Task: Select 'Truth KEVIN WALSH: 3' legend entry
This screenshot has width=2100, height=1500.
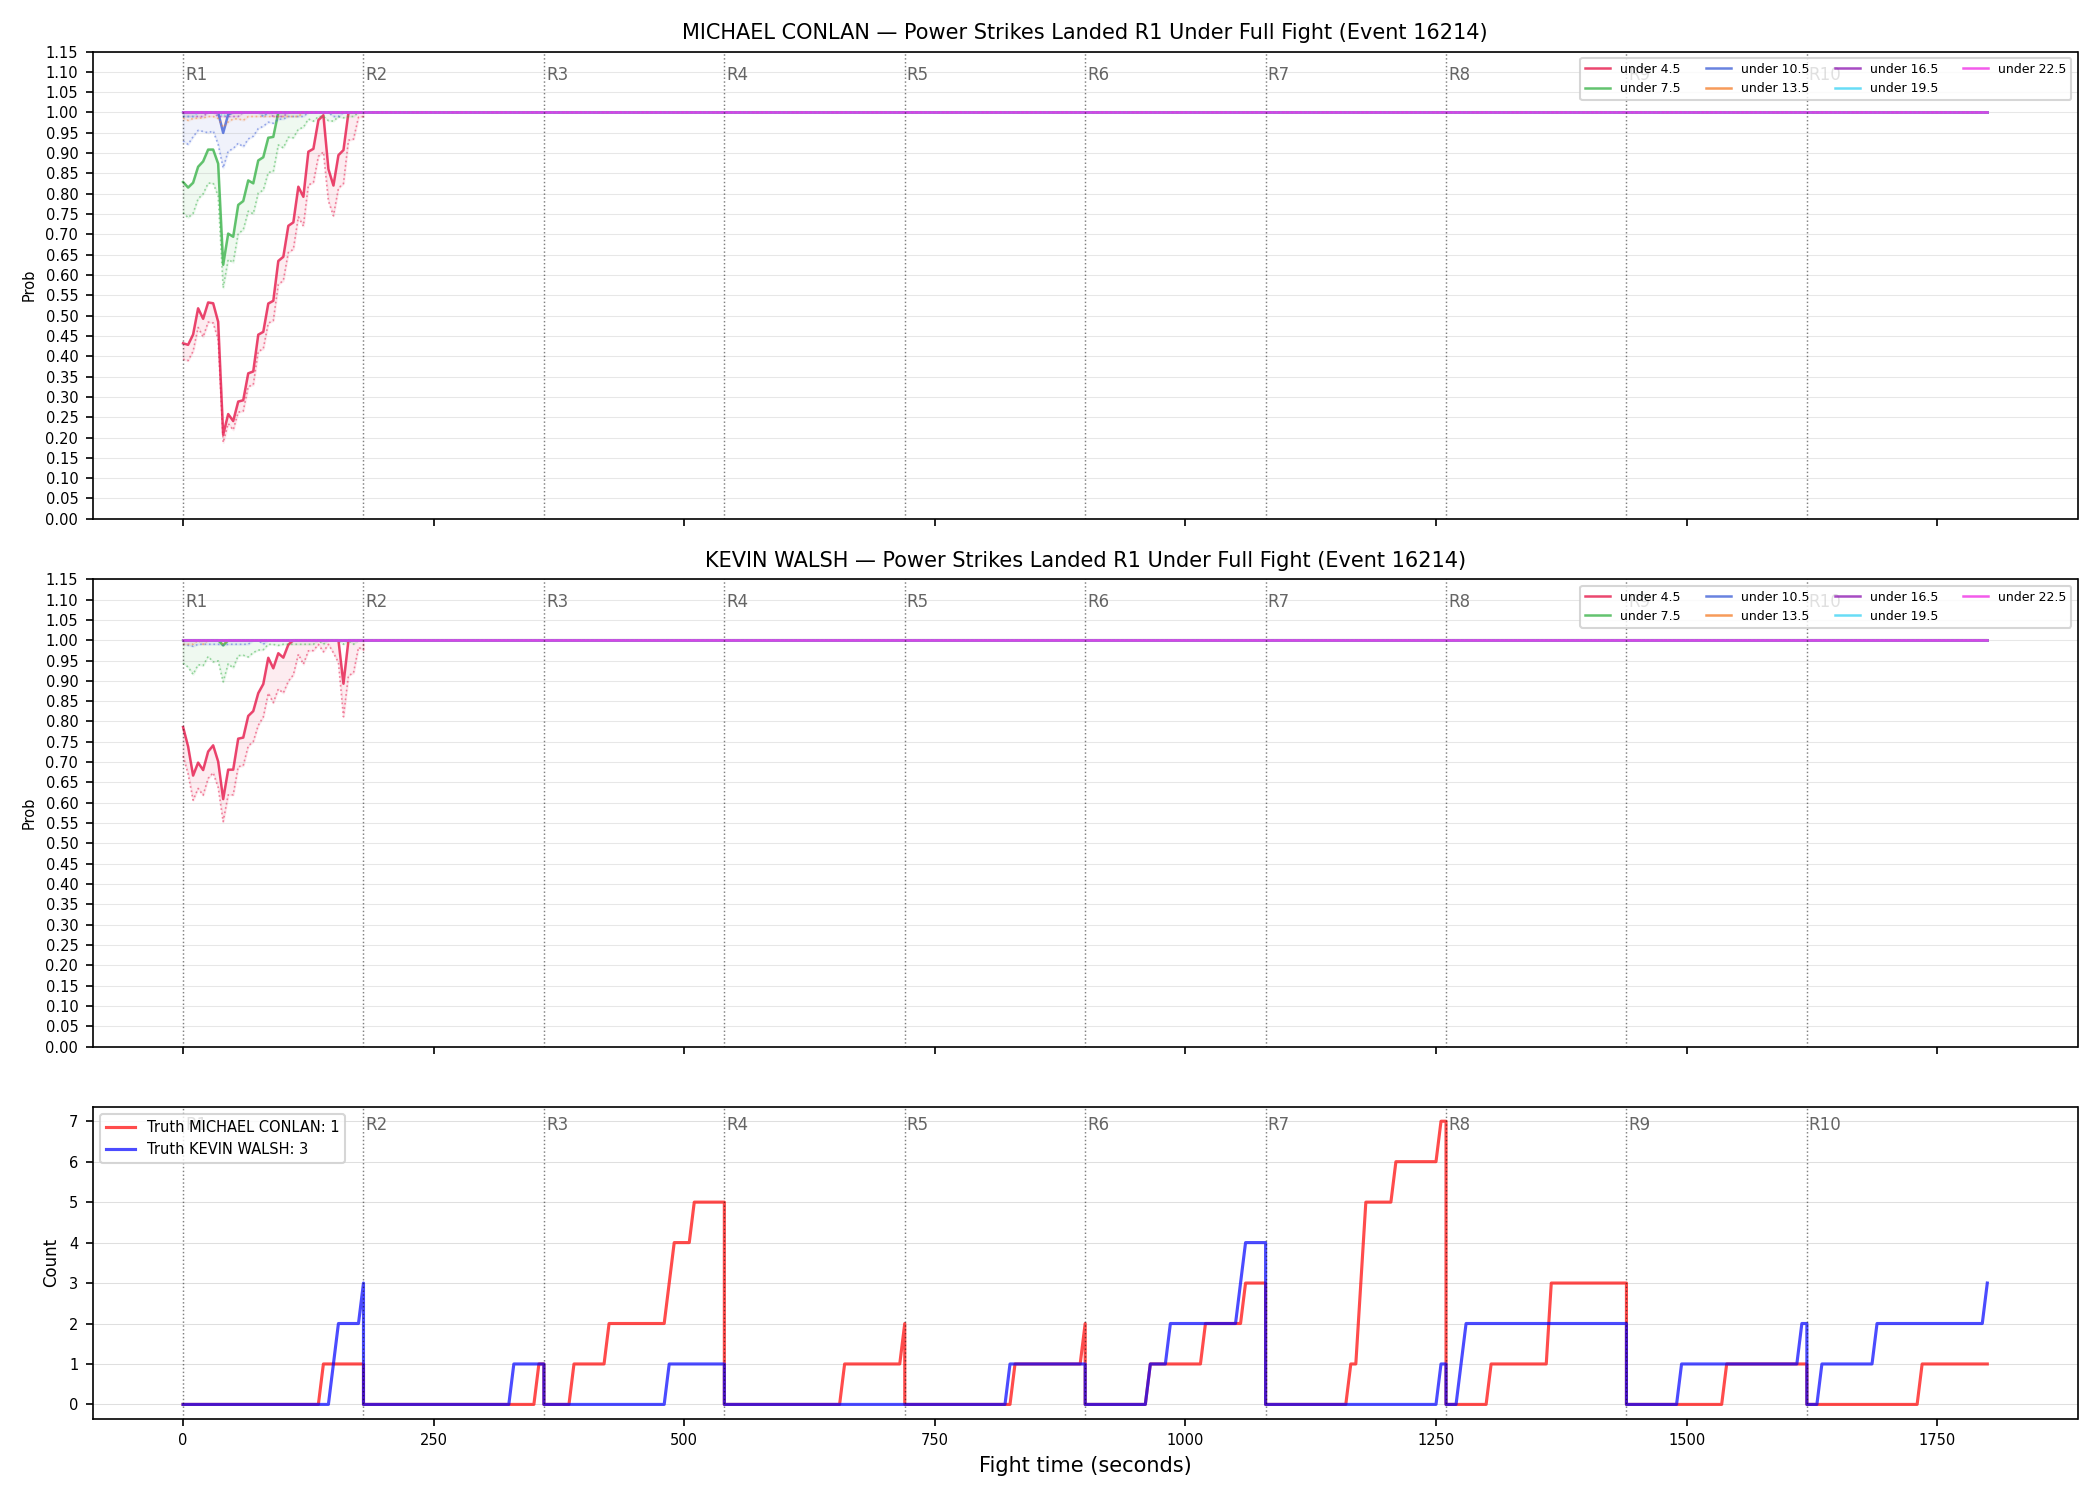Action: 207,1149
